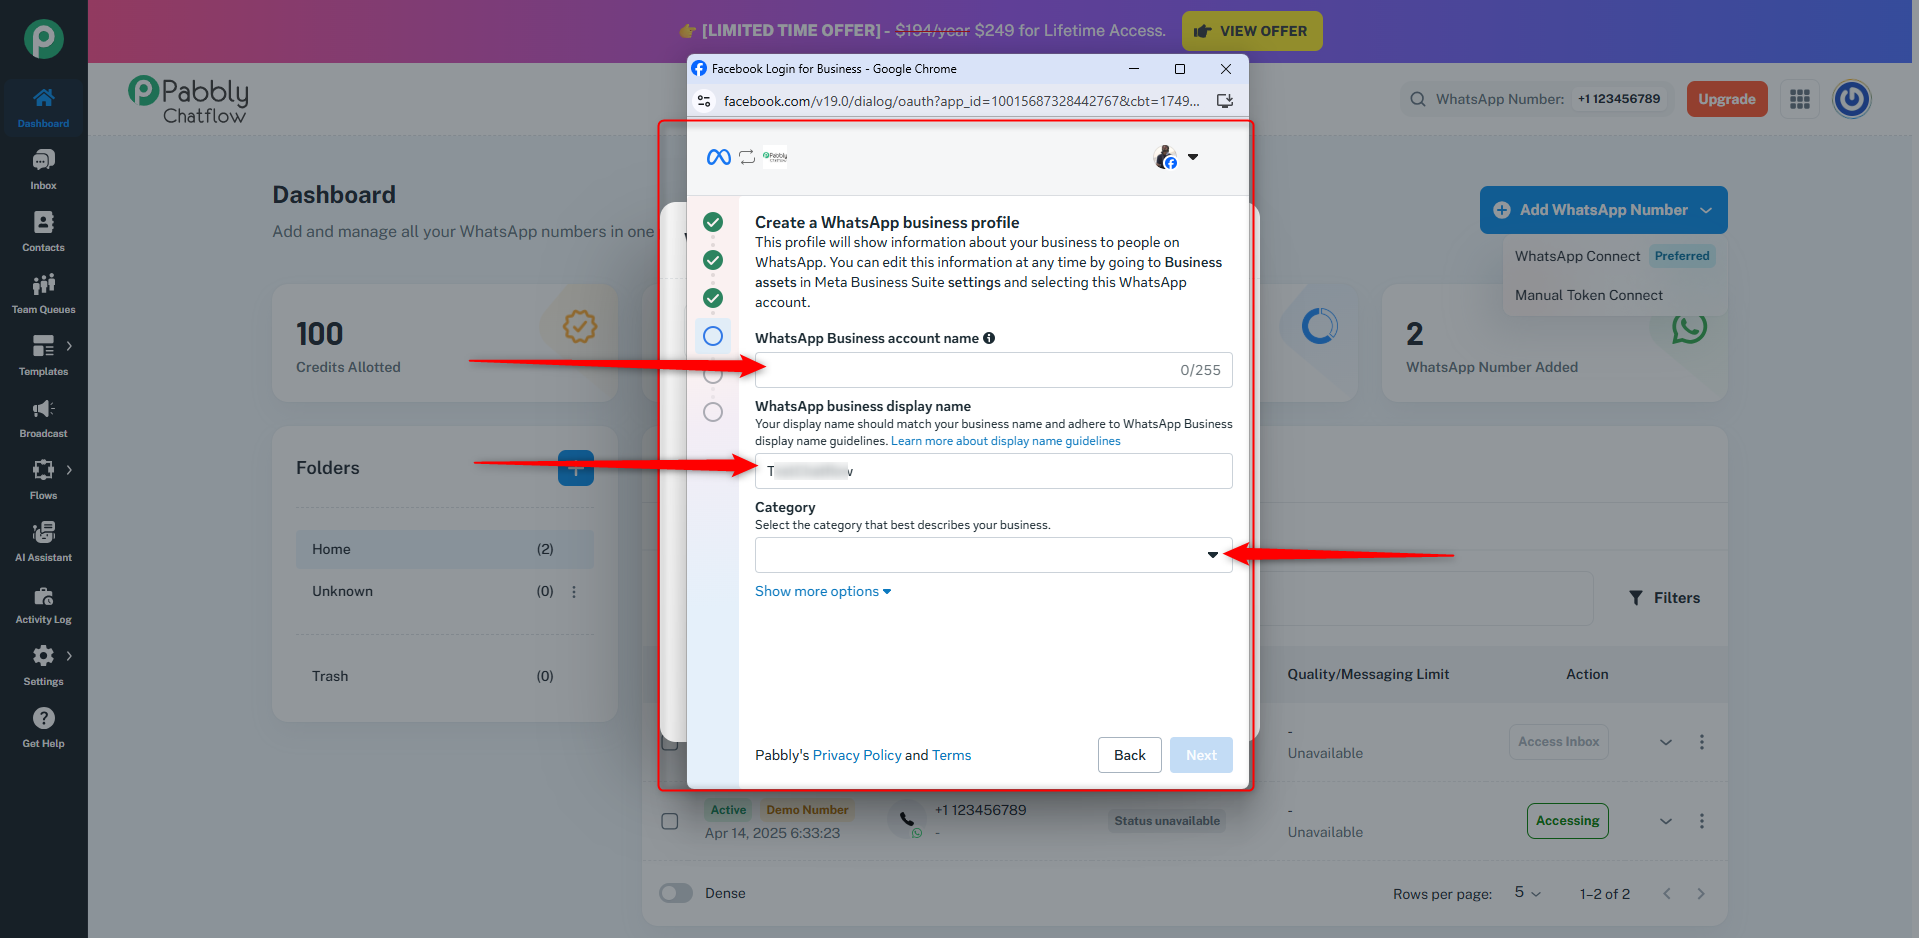Open the Rows per page dropdown
This screenshot has width=1919, height=938.
(x=1528, y=893)
